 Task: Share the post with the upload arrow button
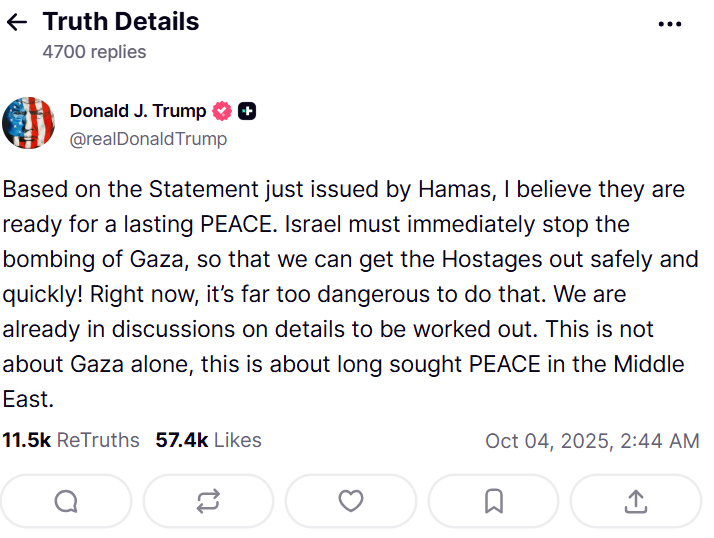tap(635, 502)
